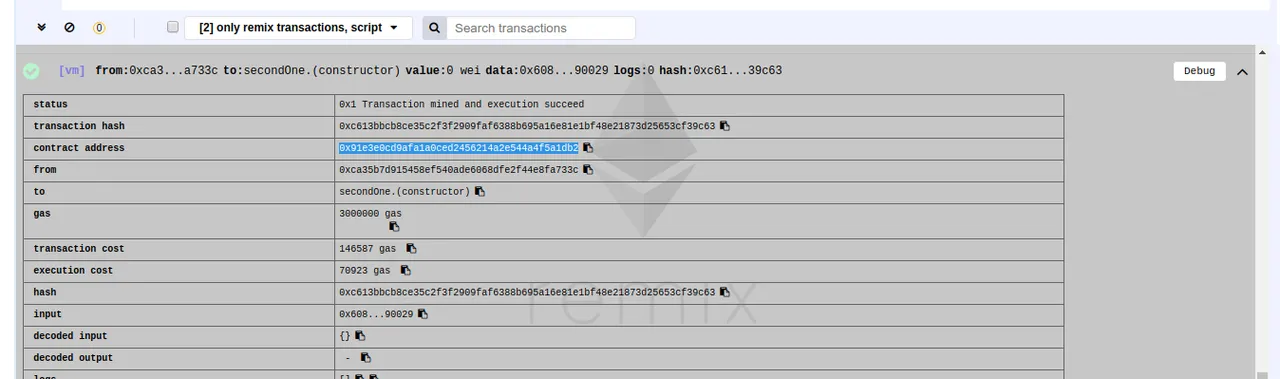
Task: Open the only remix transactions filter dropdown
Action: click(298, 28)
